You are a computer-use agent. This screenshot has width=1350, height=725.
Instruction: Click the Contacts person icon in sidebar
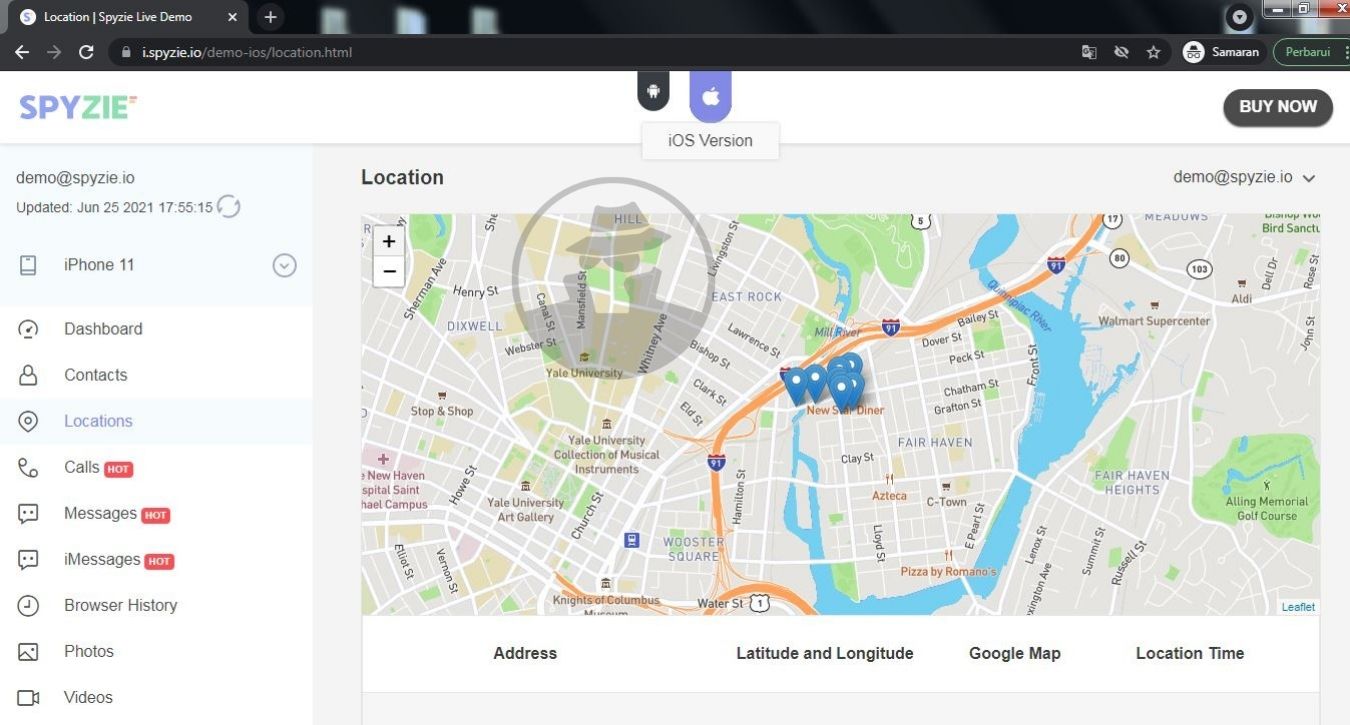pos(28,375)
